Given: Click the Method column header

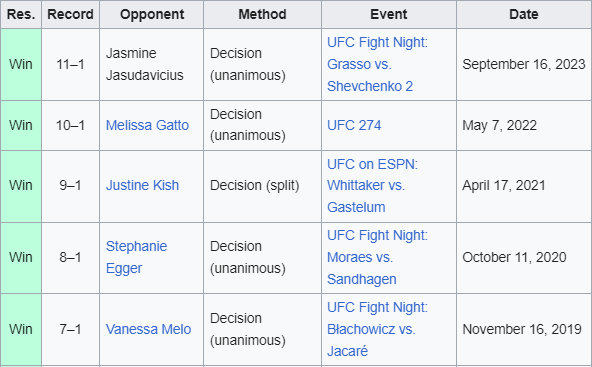Looking at the screenshot, I should click(262, 14).
